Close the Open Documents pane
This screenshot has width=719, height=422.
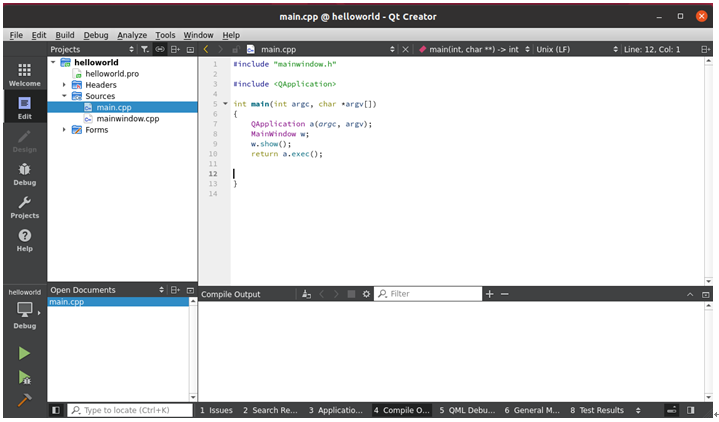[190, 290]
